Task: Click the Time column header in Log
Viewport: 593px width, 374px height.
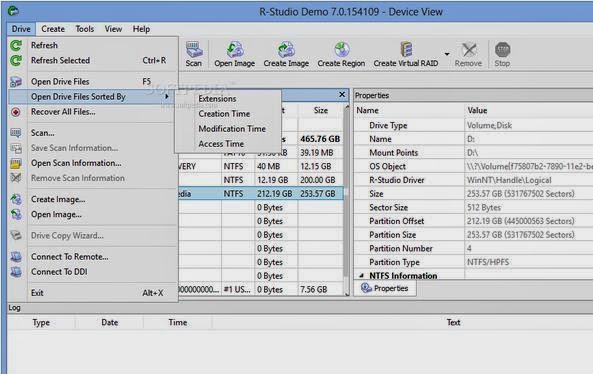Action: point(178,323)
